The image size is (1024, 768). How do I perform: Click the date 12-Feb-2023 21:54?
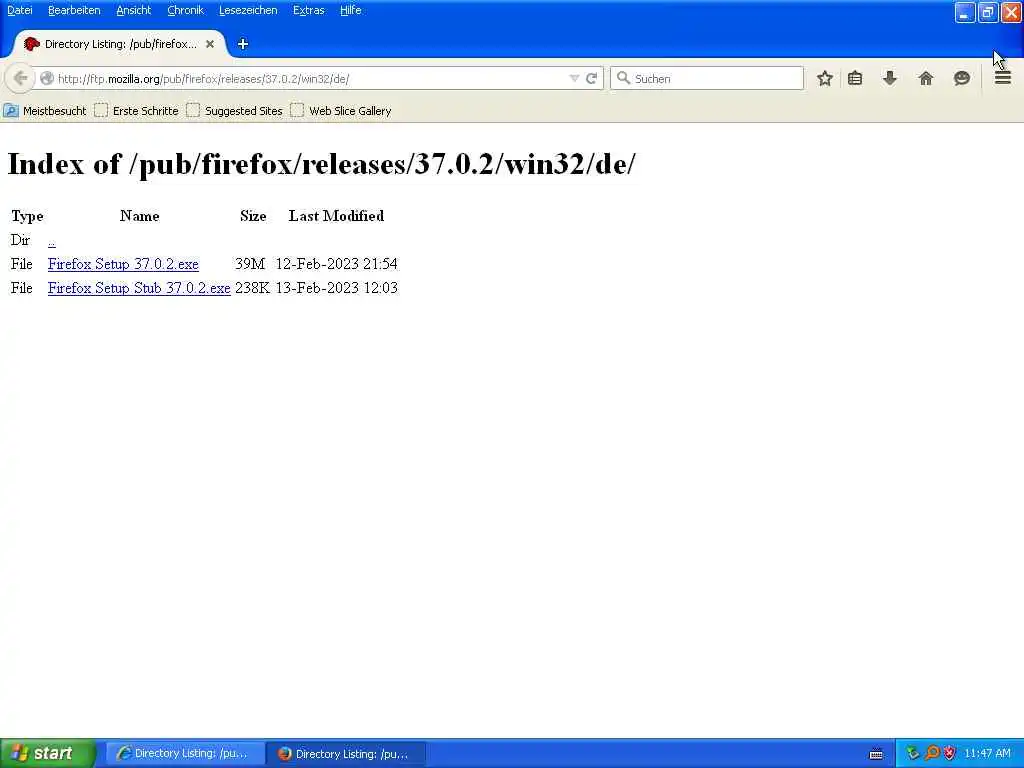tap(336, 264)
